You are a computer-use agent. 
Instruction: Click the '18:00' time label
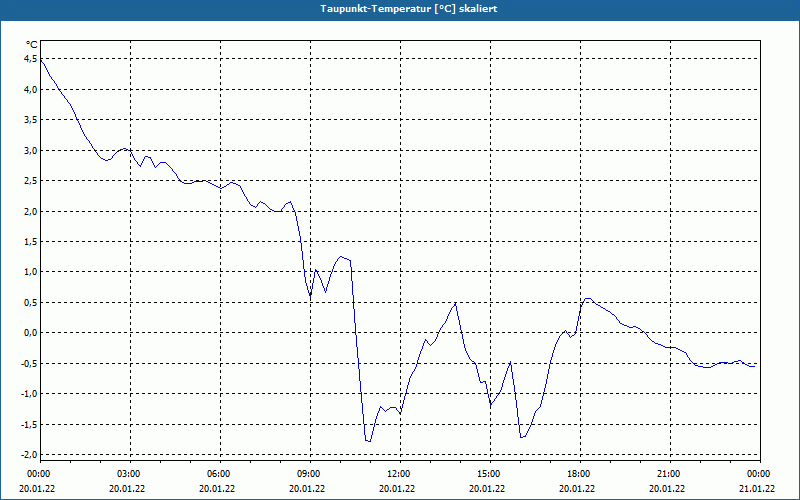pos(578,474)
